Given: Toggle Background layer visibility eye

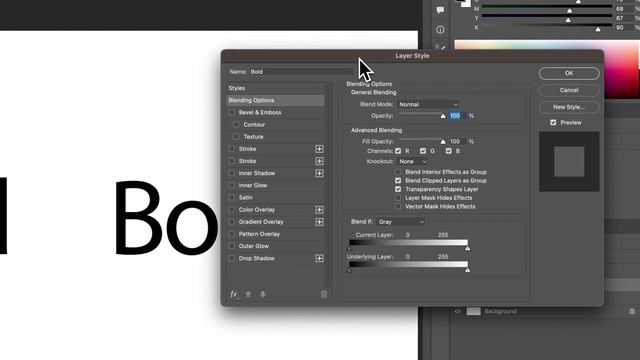Looking at the screenshot, I should [x=457, y=311].
